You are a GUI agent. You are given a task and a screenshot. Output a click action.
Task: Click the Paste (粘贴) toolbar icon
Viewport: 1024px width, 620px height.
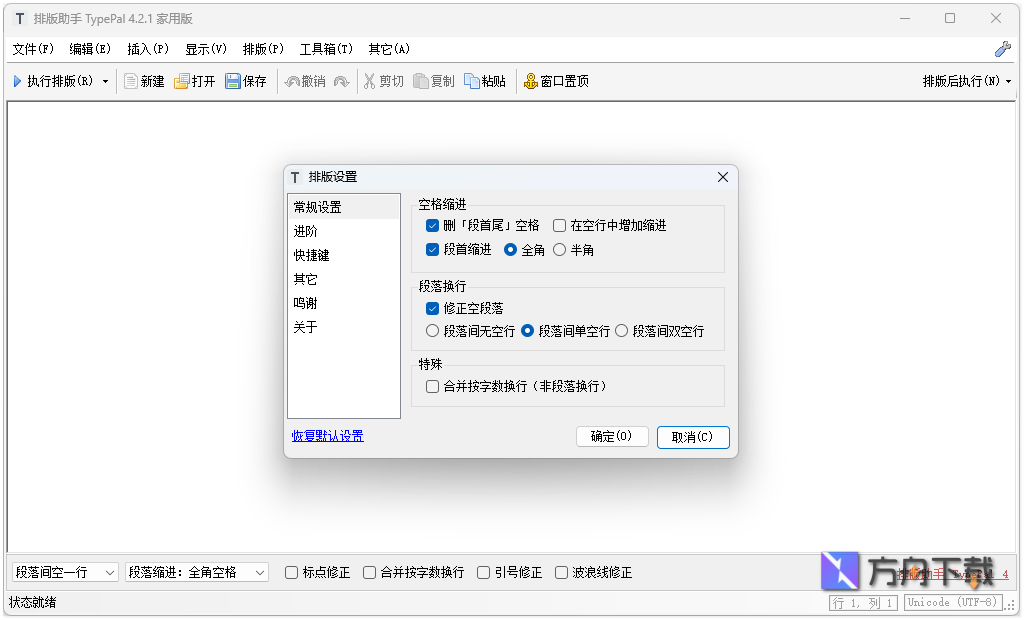pos(472,82)
